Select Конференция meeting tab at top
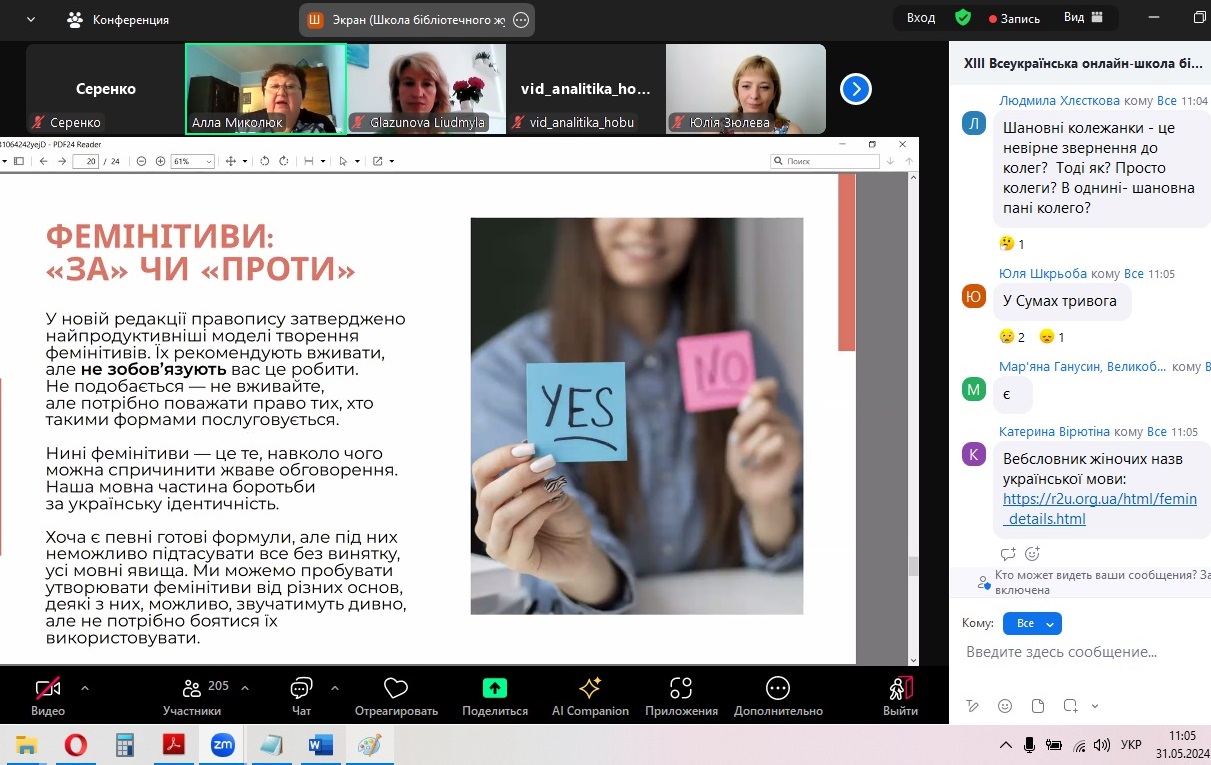 click(x=118, y=20)
